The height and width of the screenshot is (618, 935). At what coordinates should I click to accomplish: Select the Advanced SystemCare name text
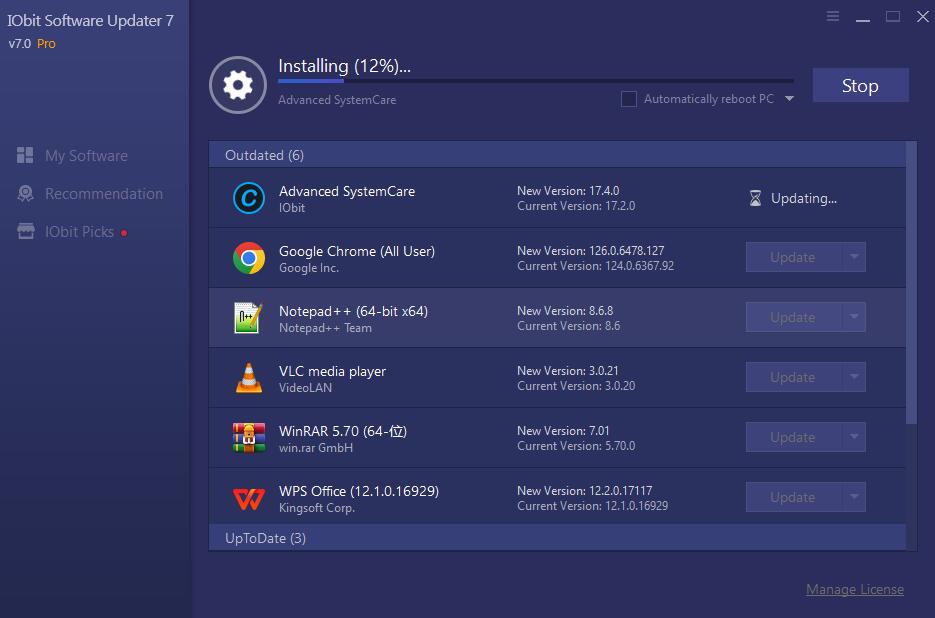click(346, 191)
